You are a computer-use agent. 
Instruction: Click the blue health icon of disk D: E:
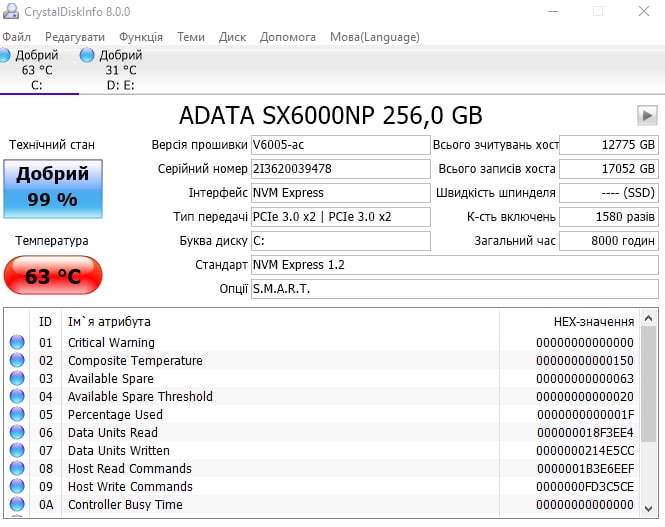(x=87, y=55)
